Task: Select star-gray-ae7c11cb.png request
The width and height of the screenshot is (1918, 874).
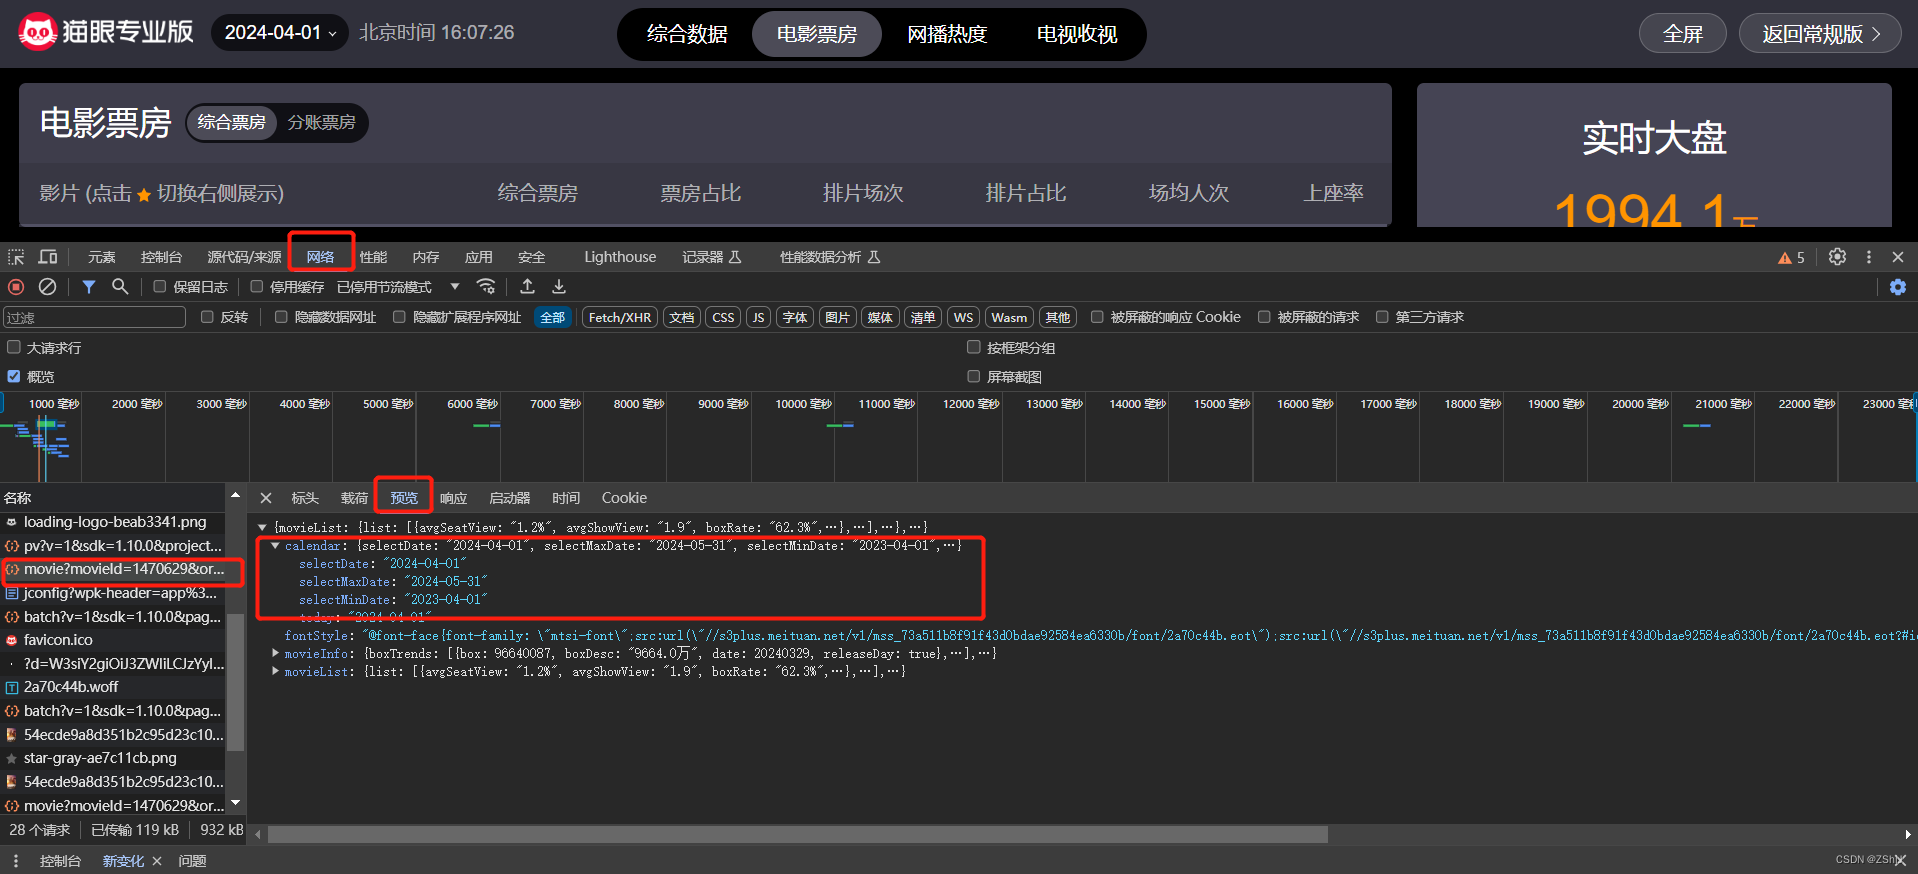Action: pos(112,758)
